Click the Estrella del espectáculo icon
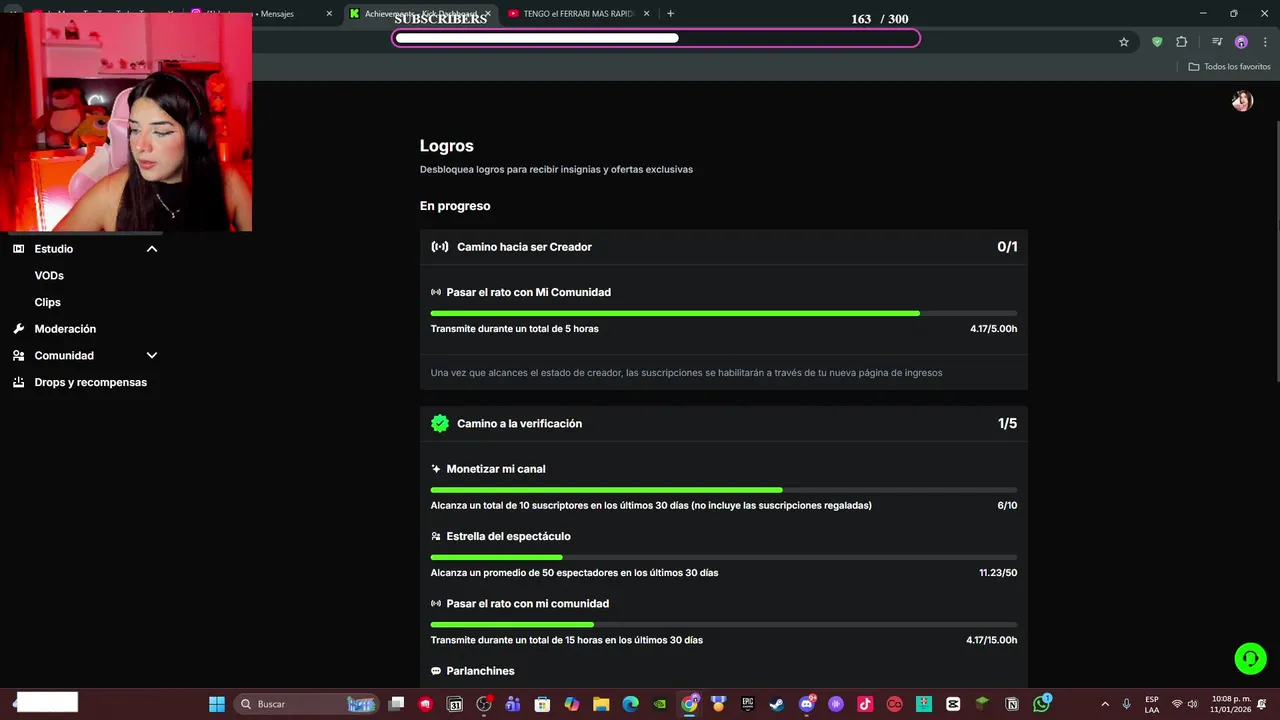This screenshot has width=1280, height=720. click(x=436, y=536)
